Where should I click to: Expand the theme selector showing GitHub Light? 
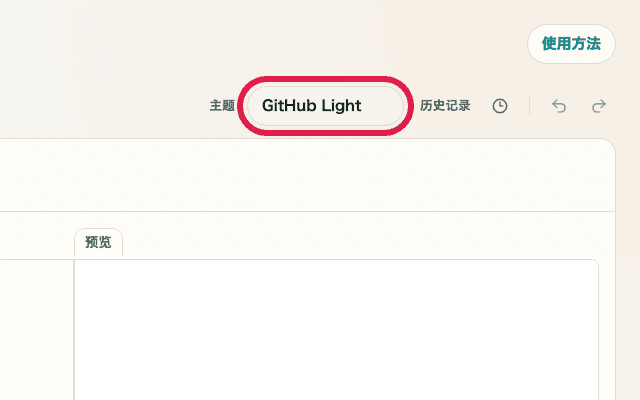pos(325,106)
